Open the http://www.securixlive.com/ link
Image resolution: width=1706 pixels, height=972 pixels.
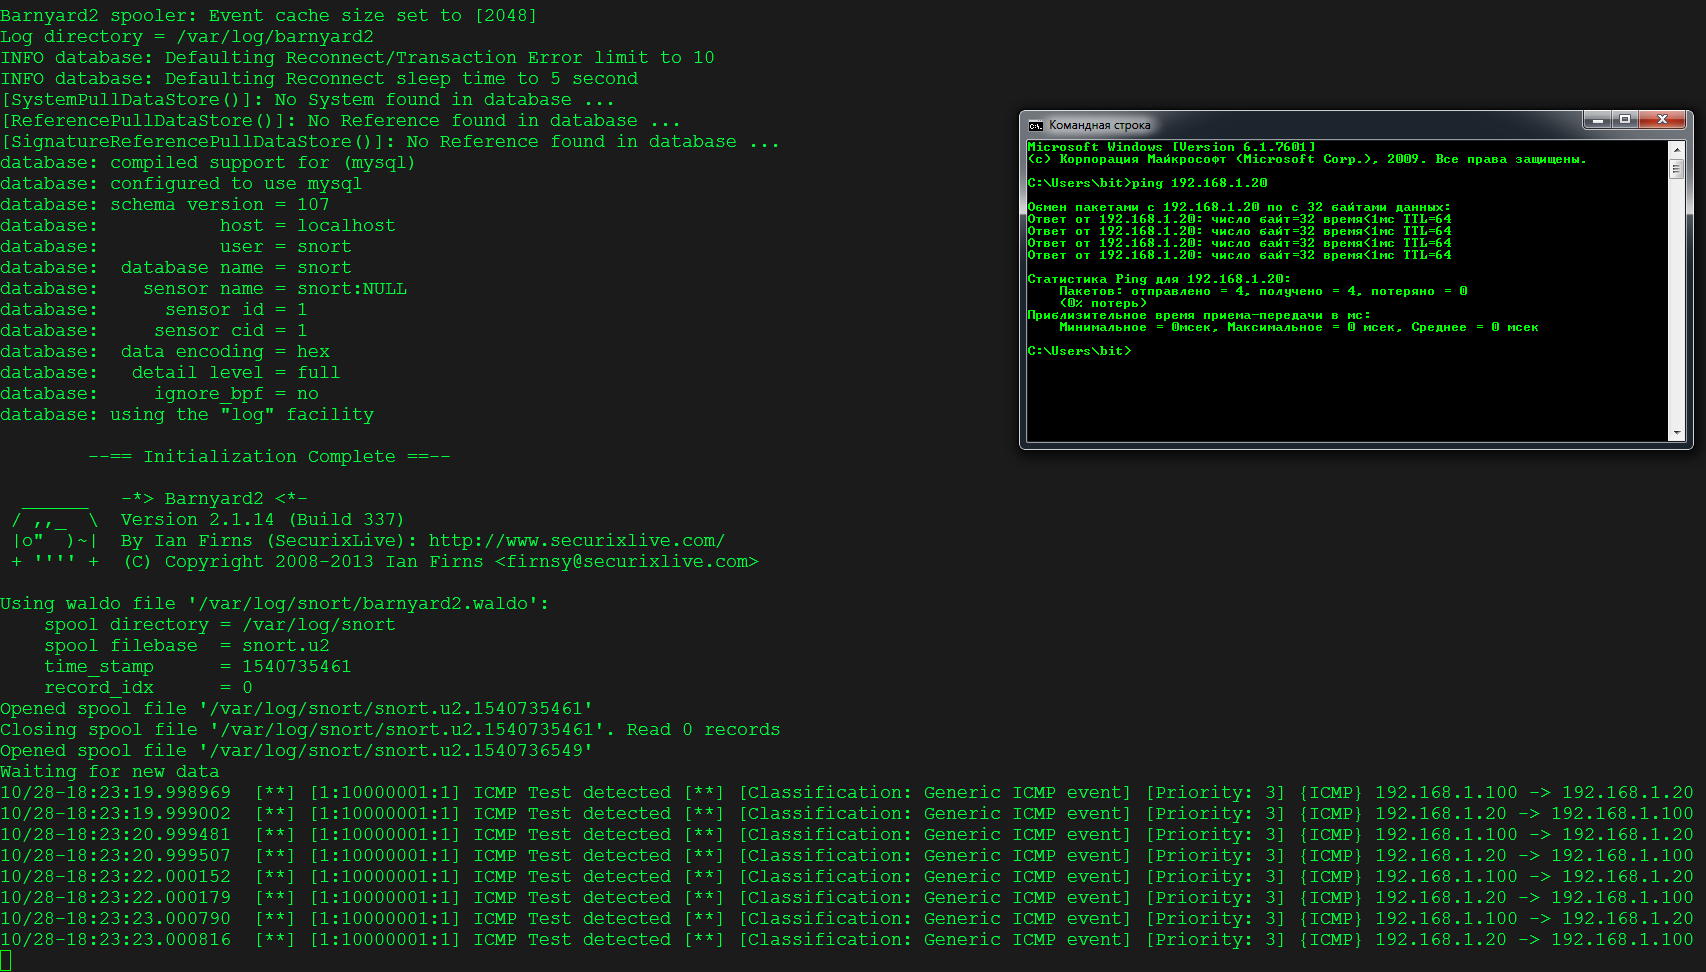576,541
